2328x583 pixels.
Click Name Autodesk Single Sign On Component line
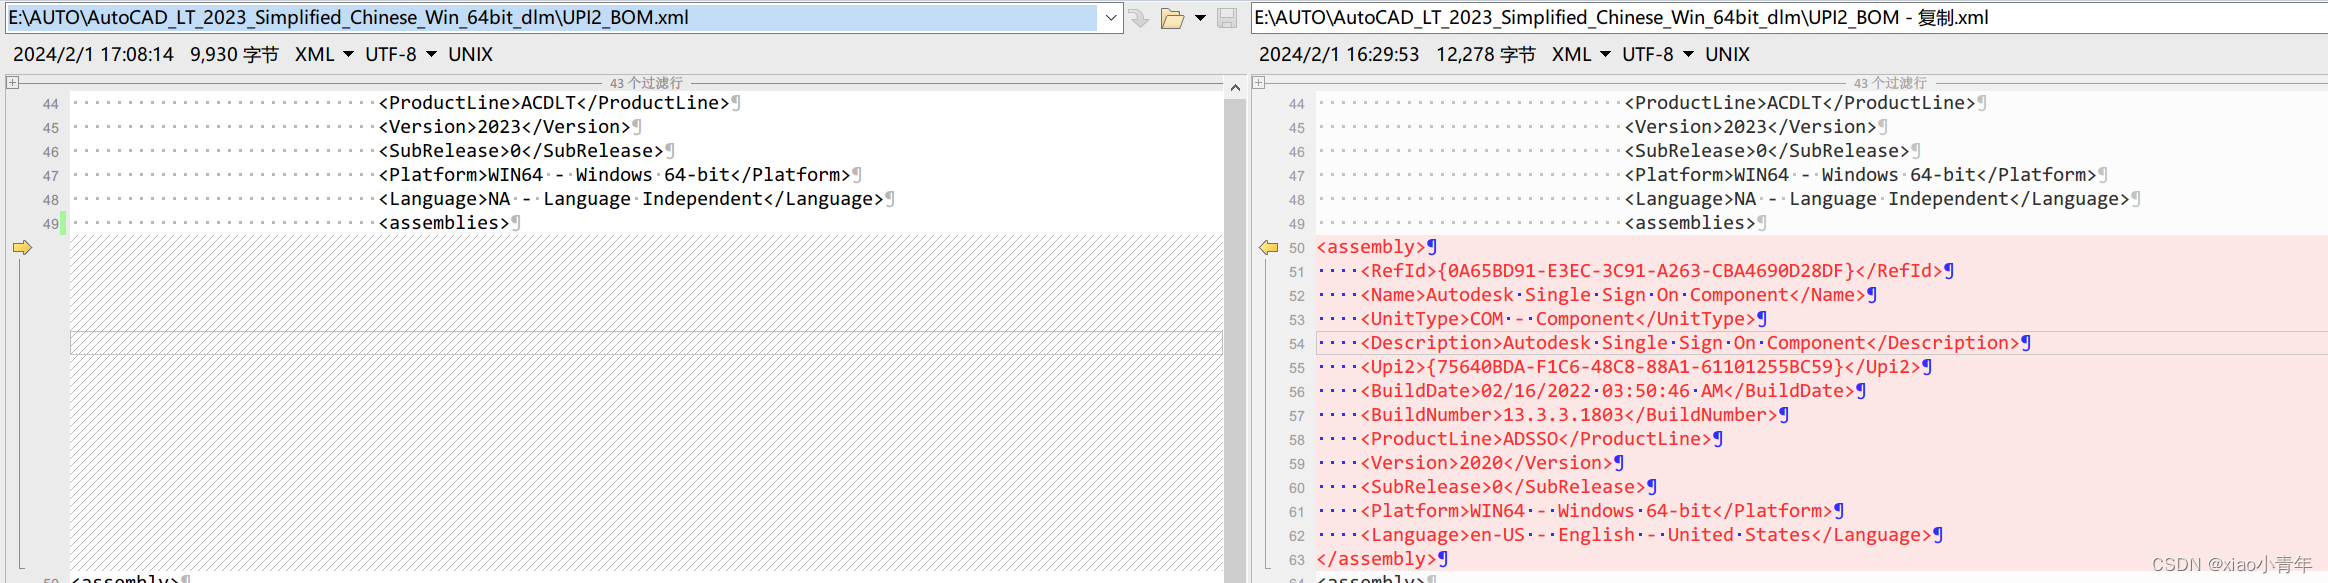click(1613, 295)
